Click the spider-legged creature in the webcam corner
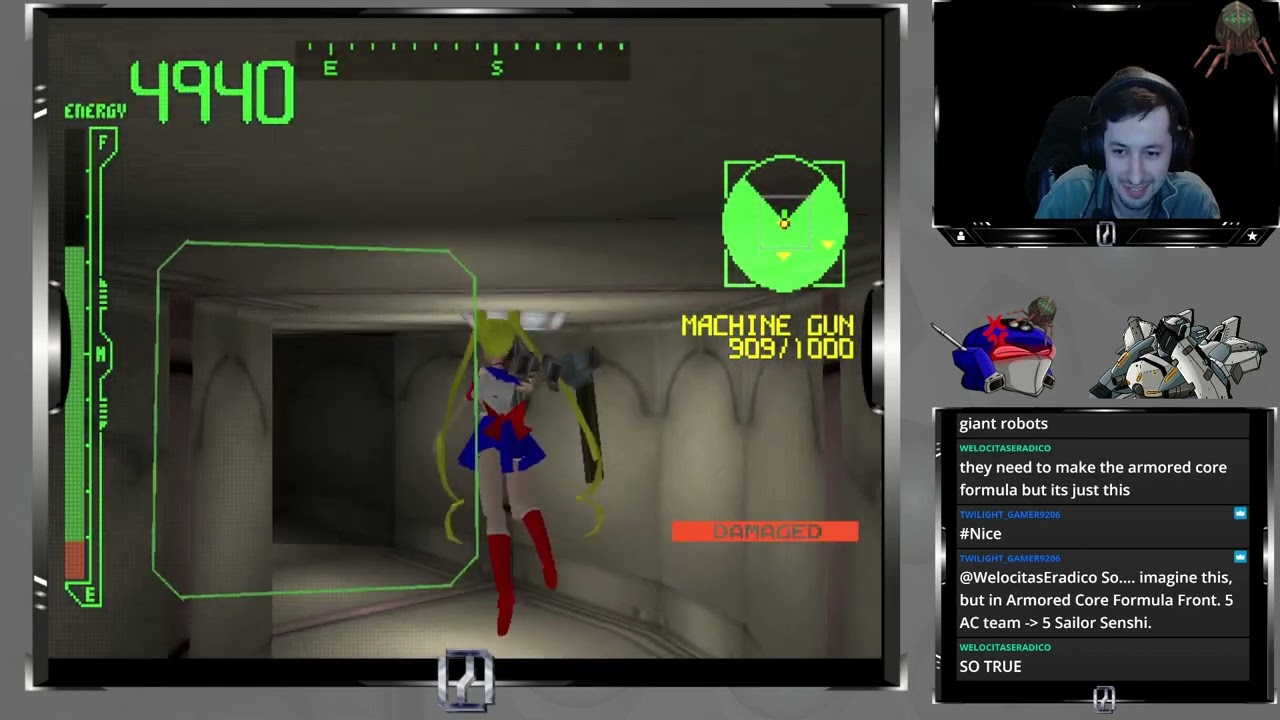 tap(1236, 38)
